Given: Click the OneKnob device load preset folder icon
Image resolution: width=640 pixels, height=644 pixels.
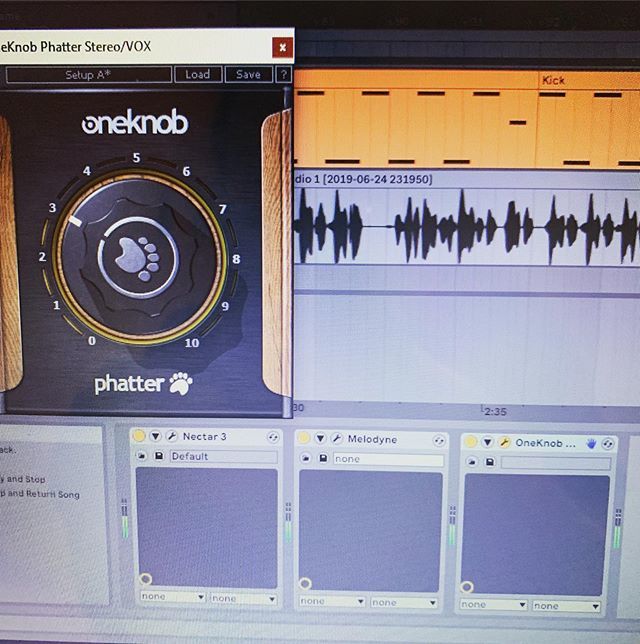Looking at the screenshot, I should 472,462.
